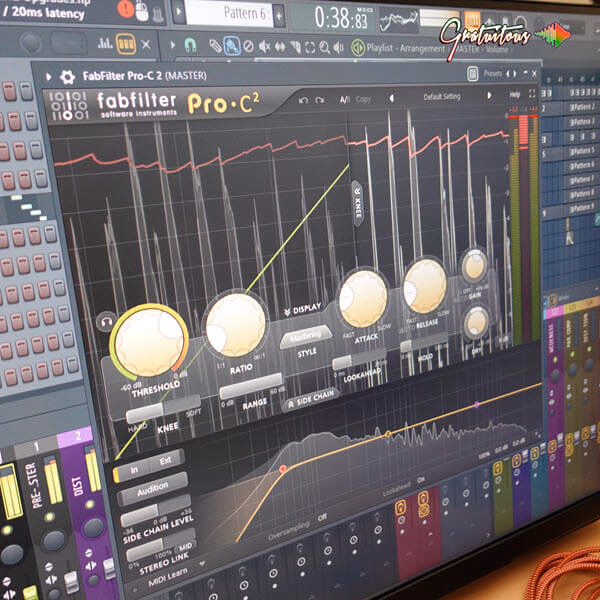The width and height of the screenshot is (600, 600).
Task: Click the plus button beside Pattern 6
Action: tap(279, 16)
